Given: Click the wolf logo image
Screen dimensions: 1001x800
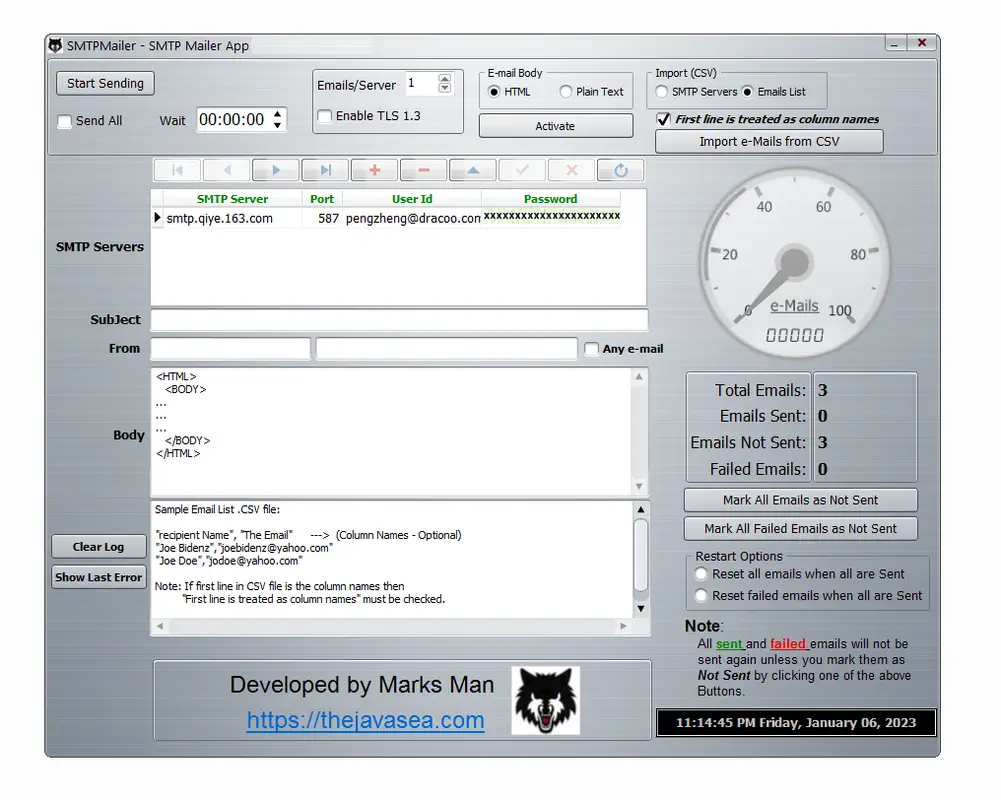Looking at the screenshot, I should coord(543,699).
